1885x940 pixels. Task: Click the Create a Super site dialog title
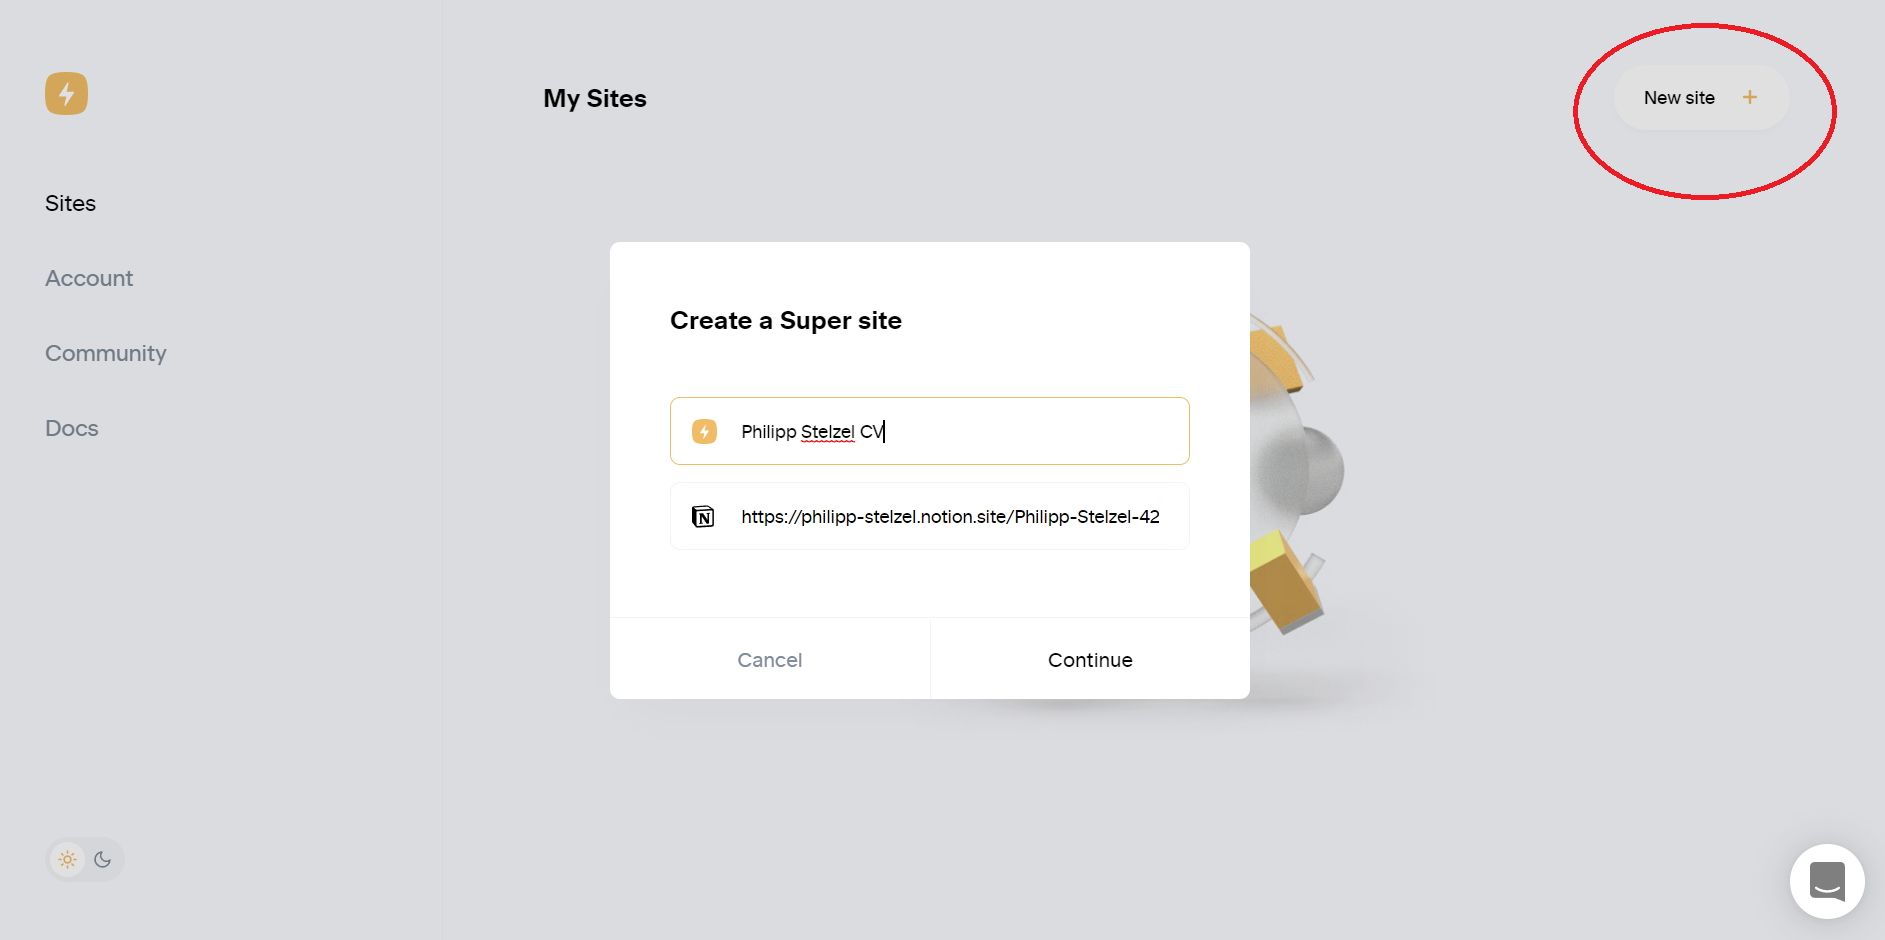[x=785, y=320]
